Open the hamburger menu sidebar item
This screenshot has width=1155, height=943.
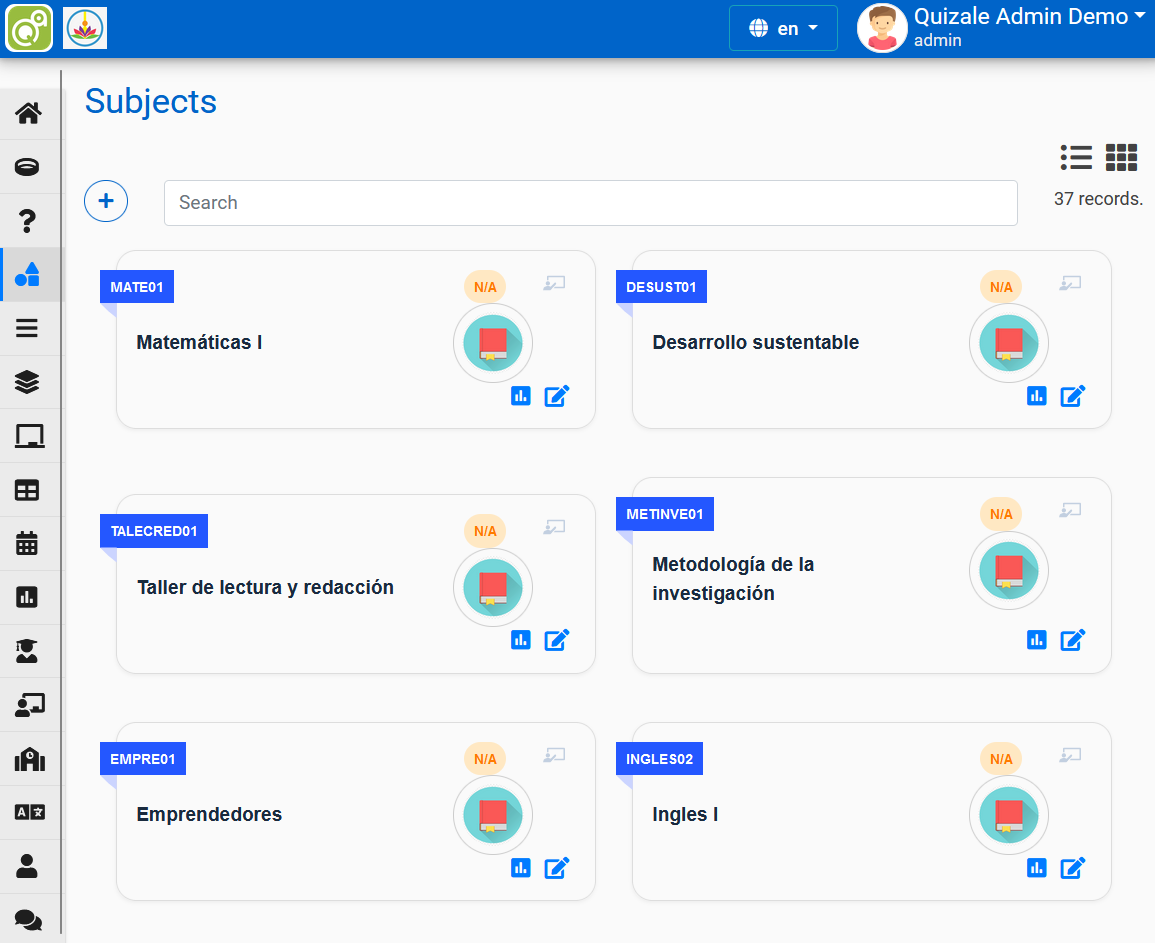pos(28,328)
